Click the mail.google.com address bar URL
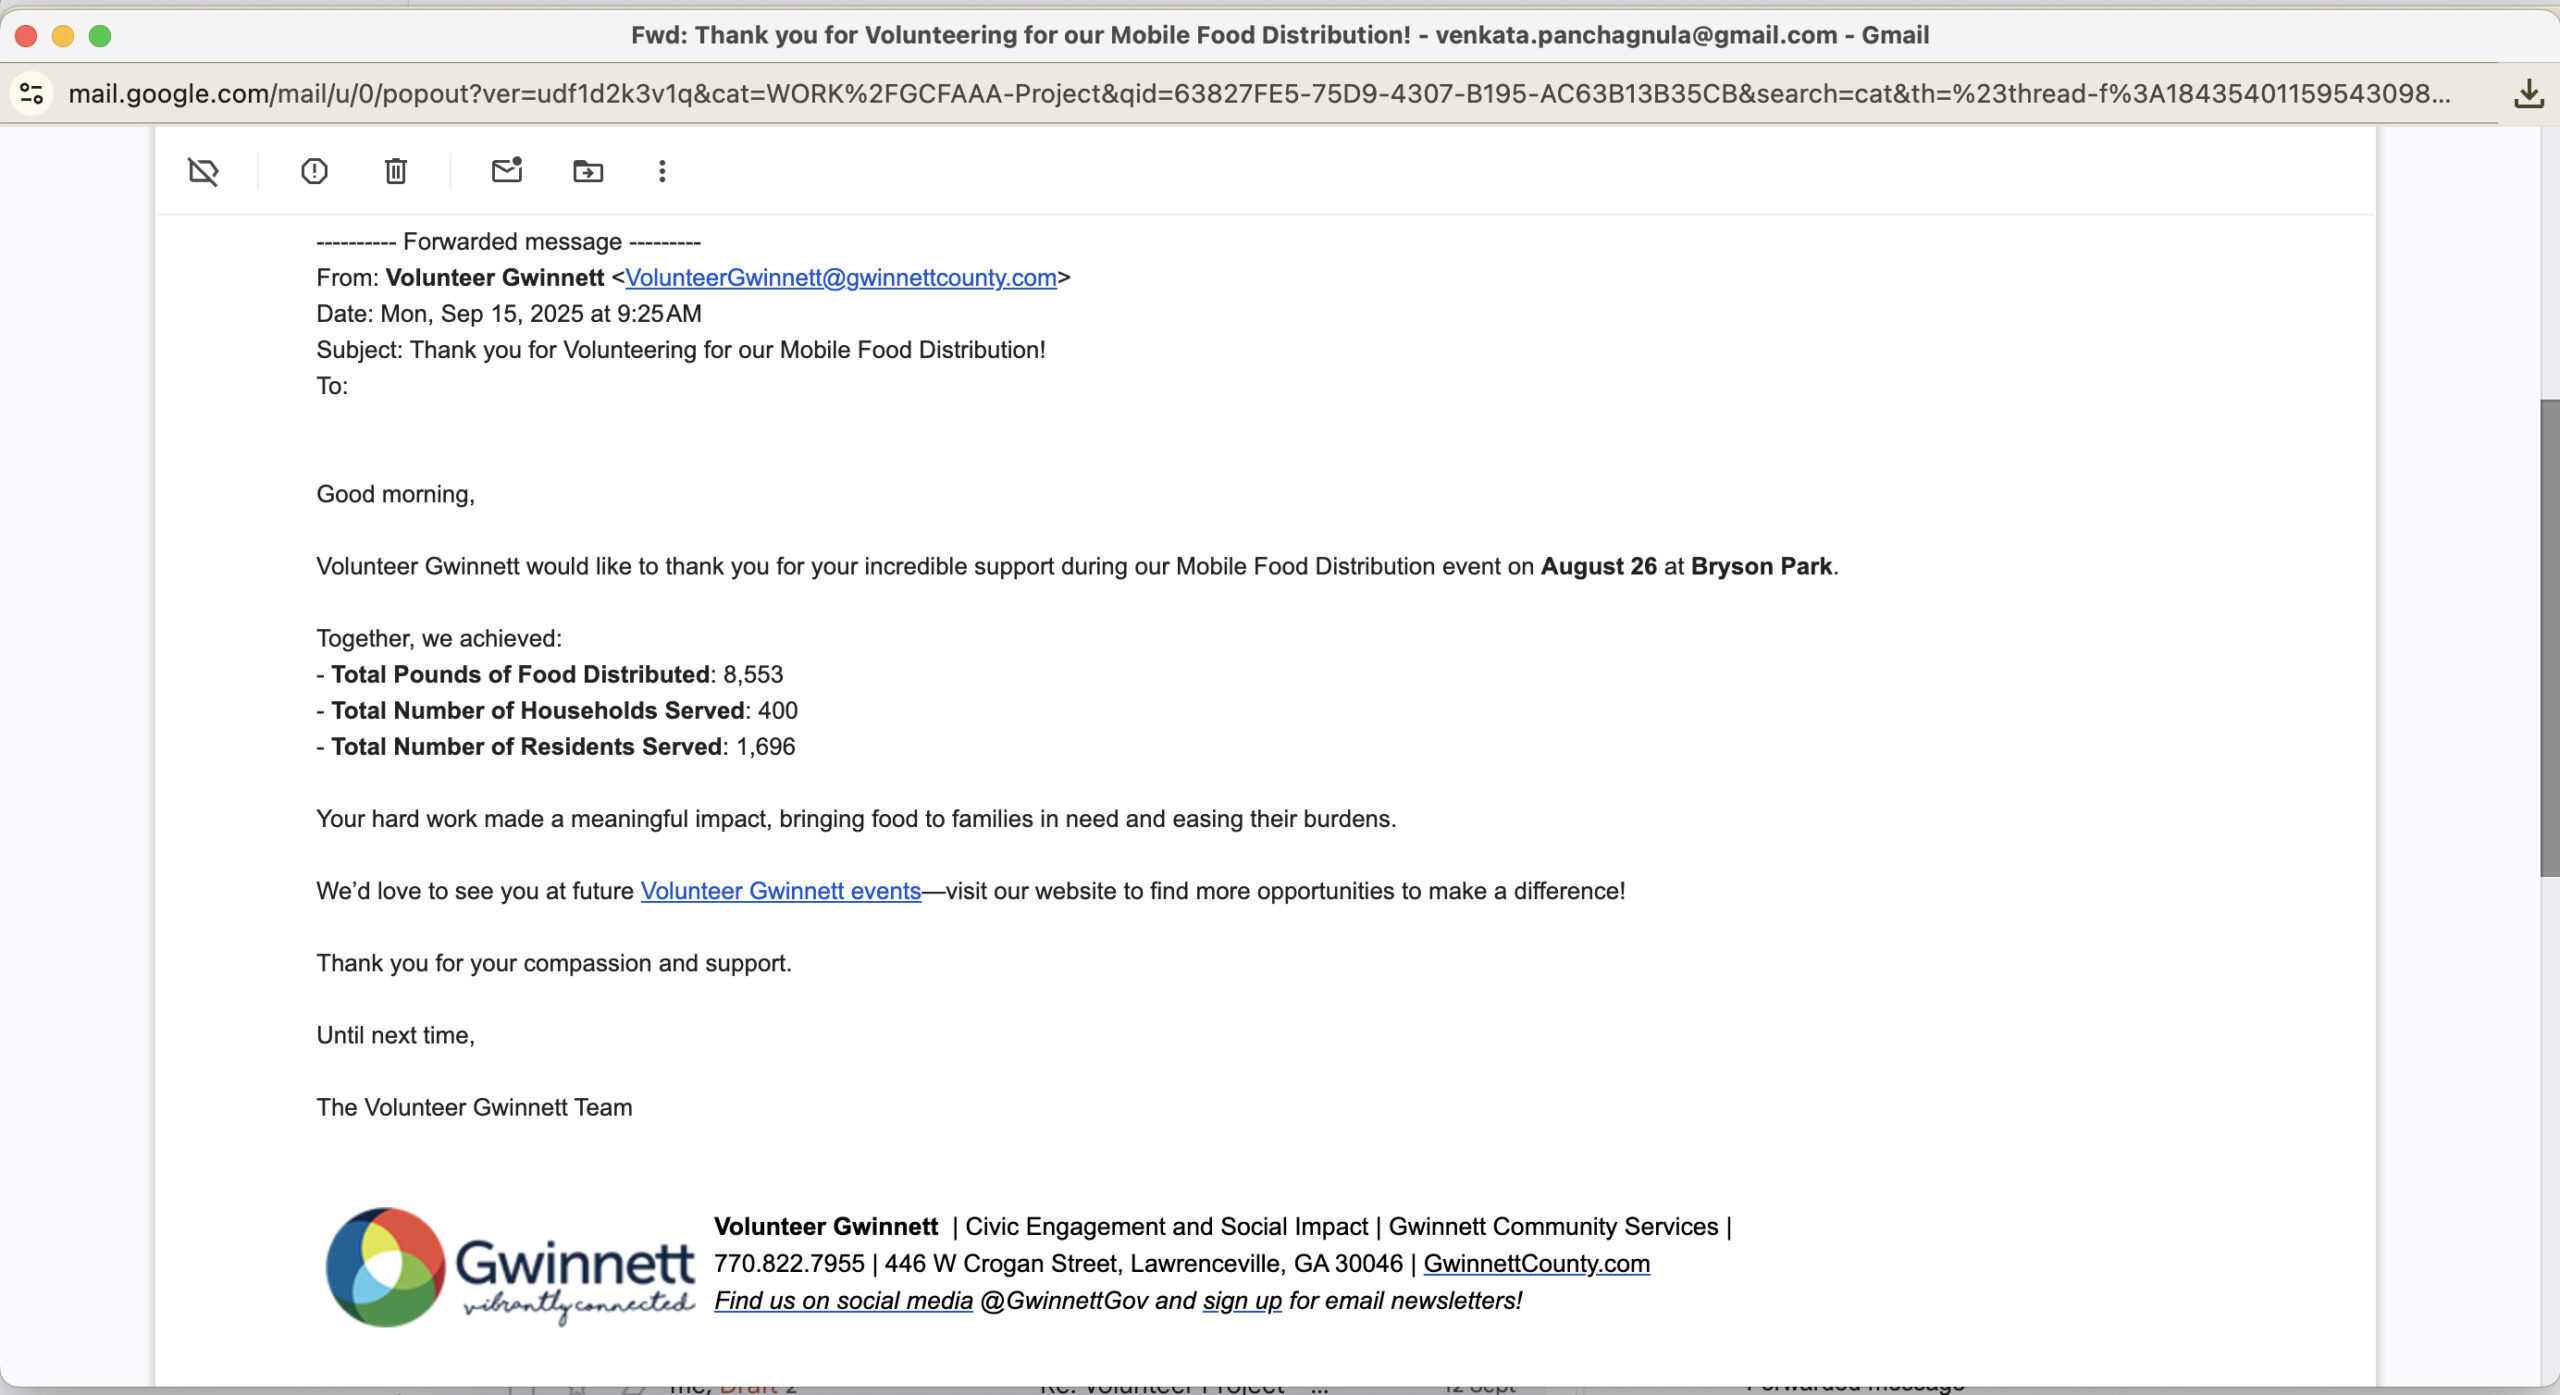Viewport: 2560px width, 1395px height. pyautogui.click(x=1258, y=93)
